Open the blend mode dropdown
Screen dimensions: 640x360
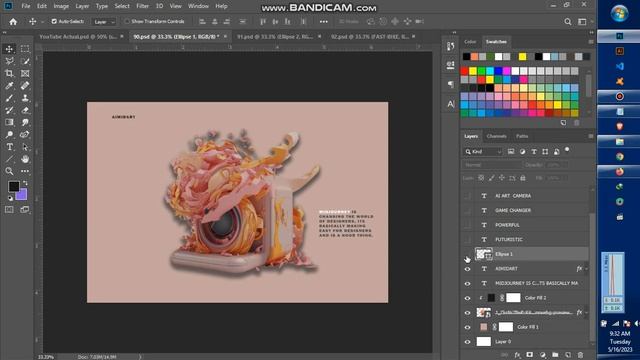pyautogui.click(x=492, y=165)
